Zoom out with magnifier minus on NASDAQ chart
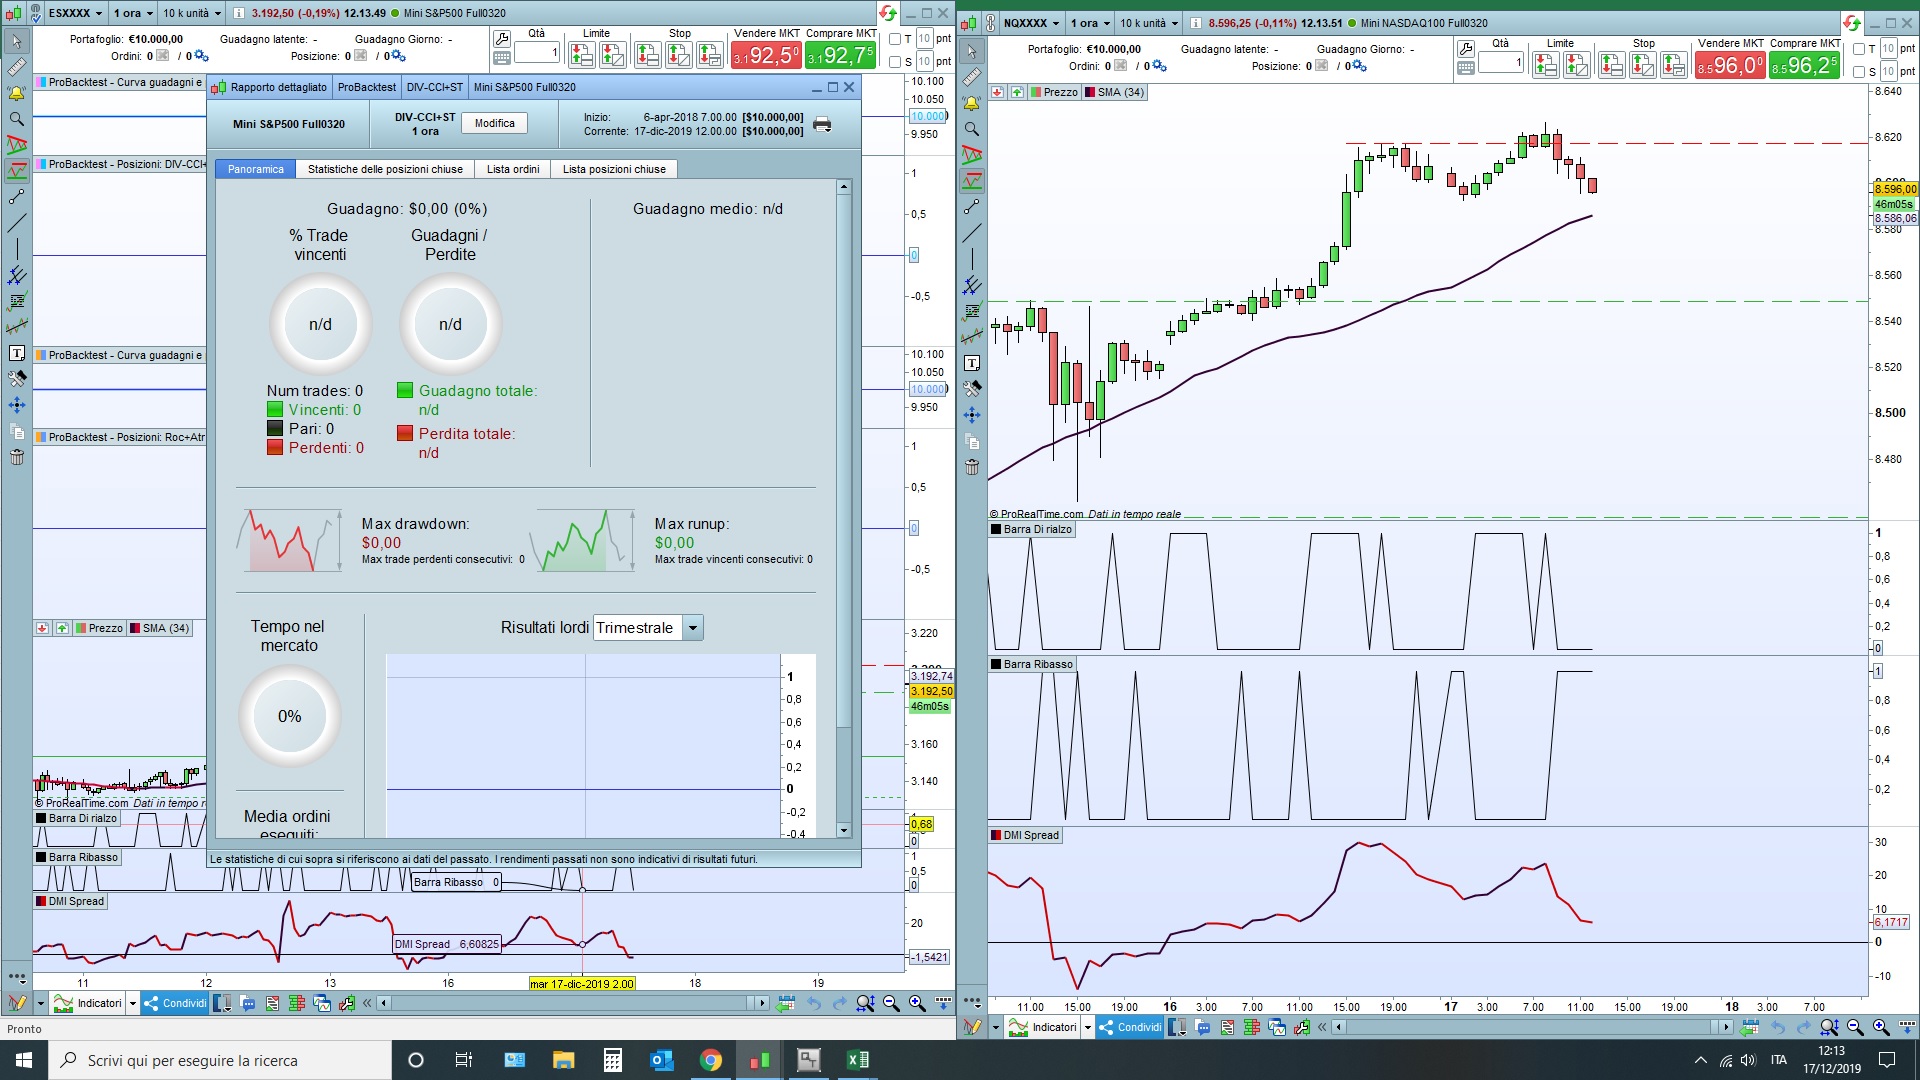Screen dimensions: 1920x1080 click(1855, 1027)
